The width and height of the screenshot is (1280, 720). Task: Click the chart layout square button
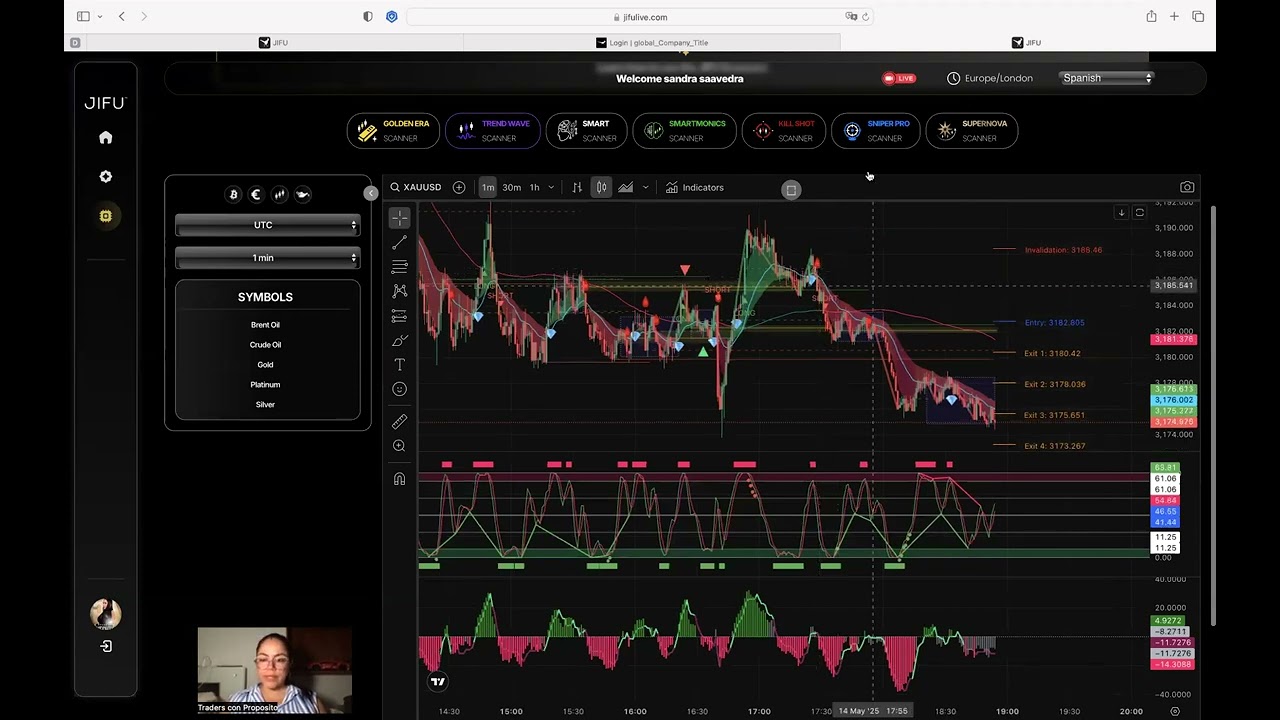coord(791,189)
